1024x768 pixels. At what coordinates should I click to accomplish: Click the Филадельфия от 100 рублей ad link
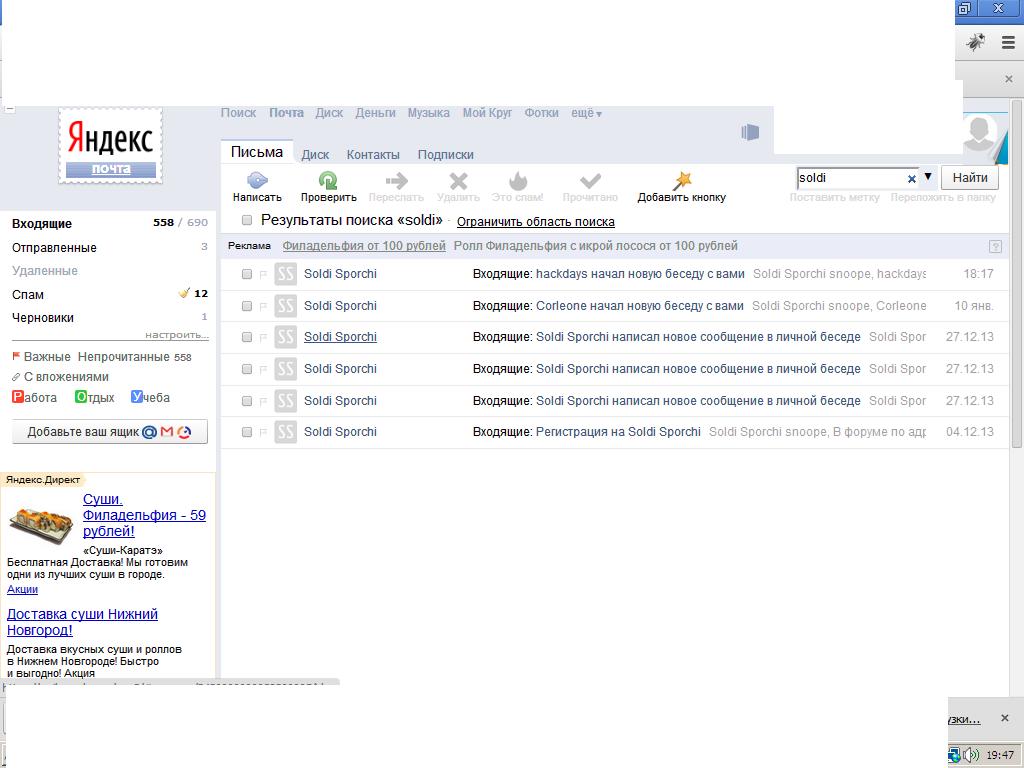pyautogui.click(x=364, y=246)
